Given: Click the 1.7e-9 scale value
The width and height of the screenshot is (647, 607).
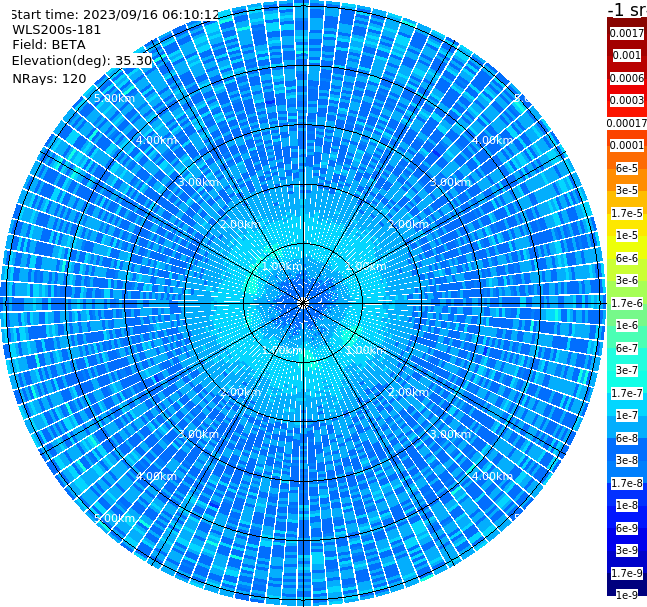Looking at the screenshot, I should pos(627,573).
